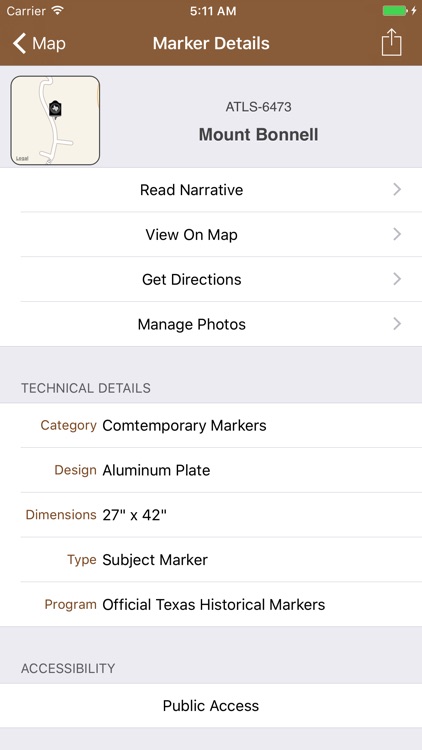Tap the historical marker pin on map
Screen dimensions: 422x750
coord(55,109)
